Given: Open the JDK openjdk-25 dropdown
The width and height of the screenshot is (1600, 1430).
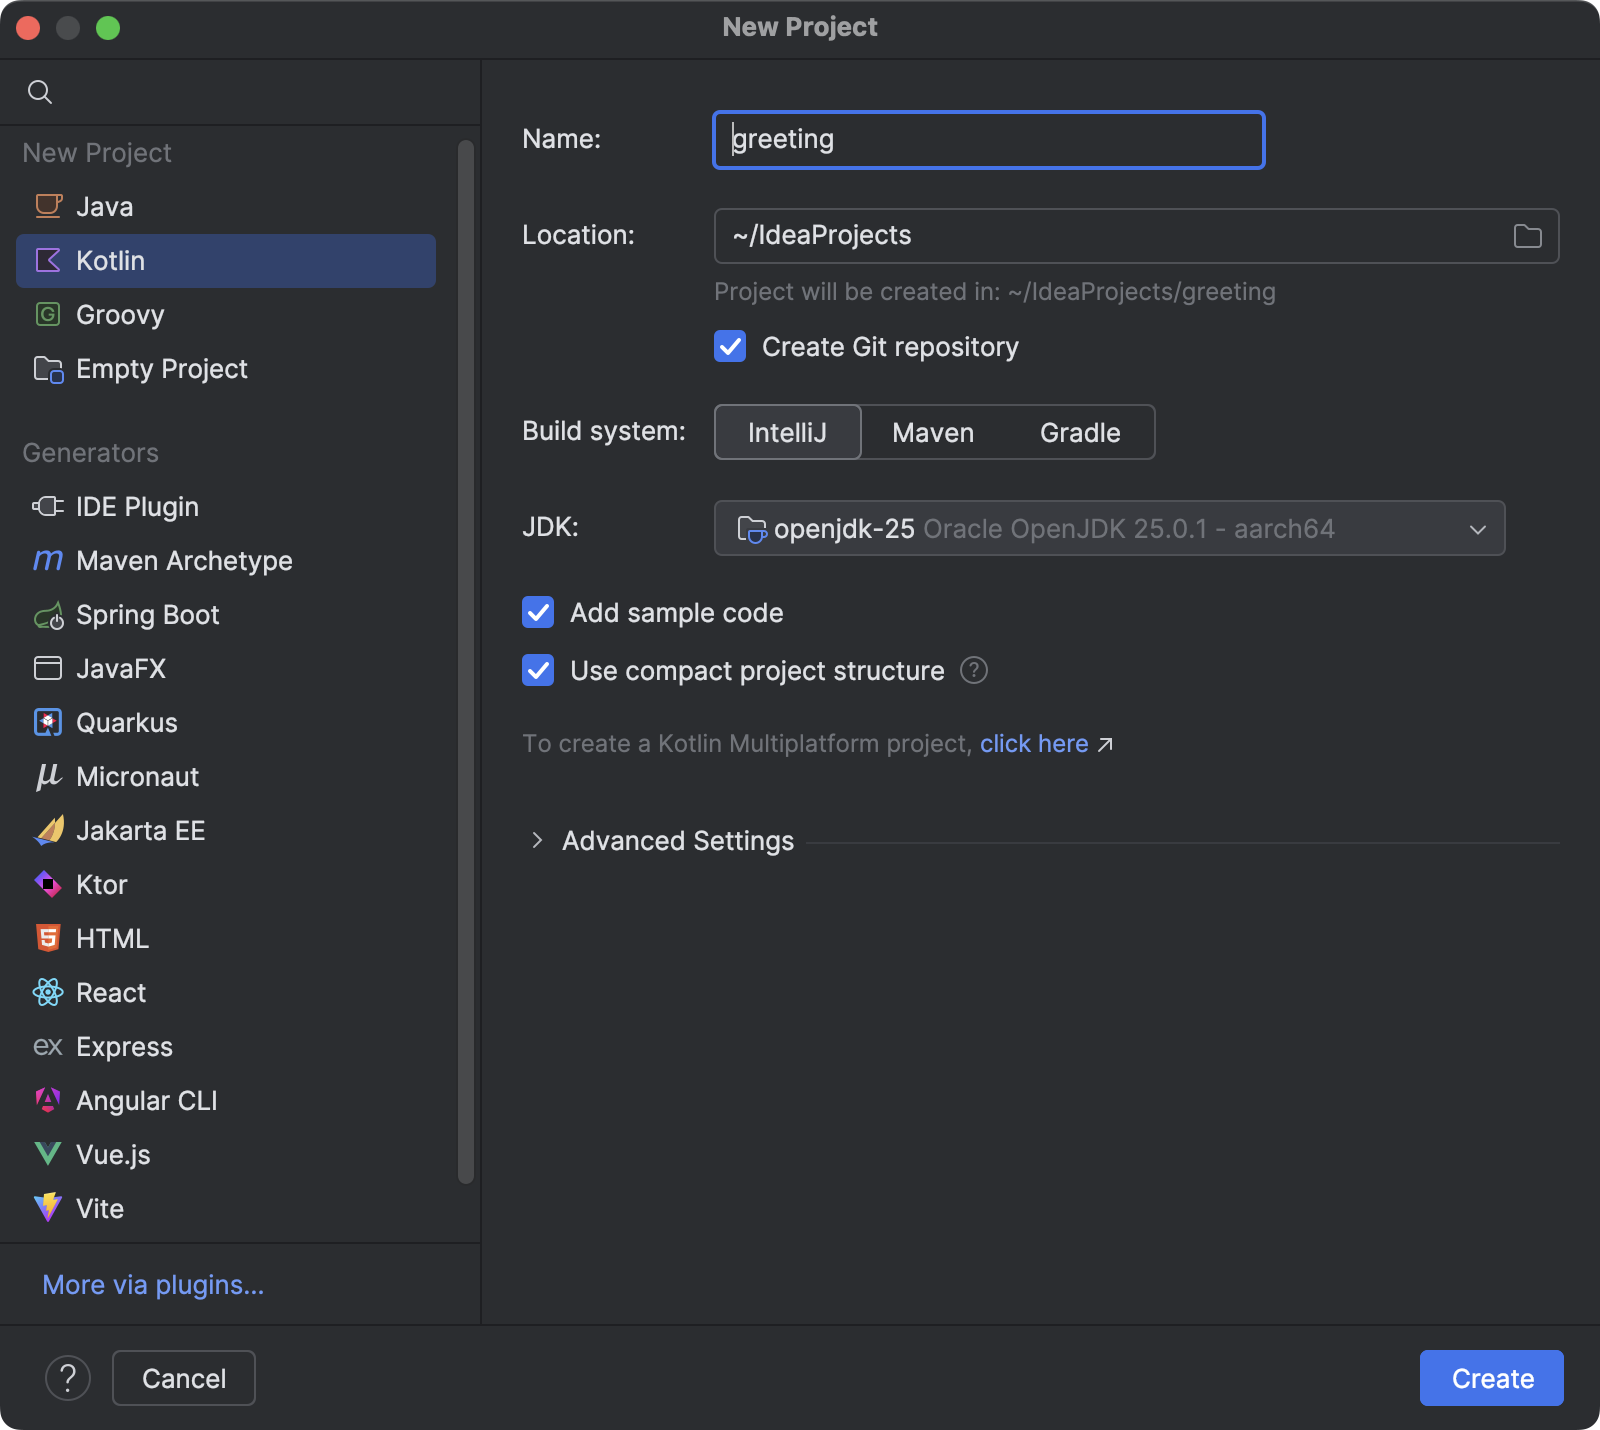Looking at the screenshot, I should pyautogui.click(x=1109, y=528).
